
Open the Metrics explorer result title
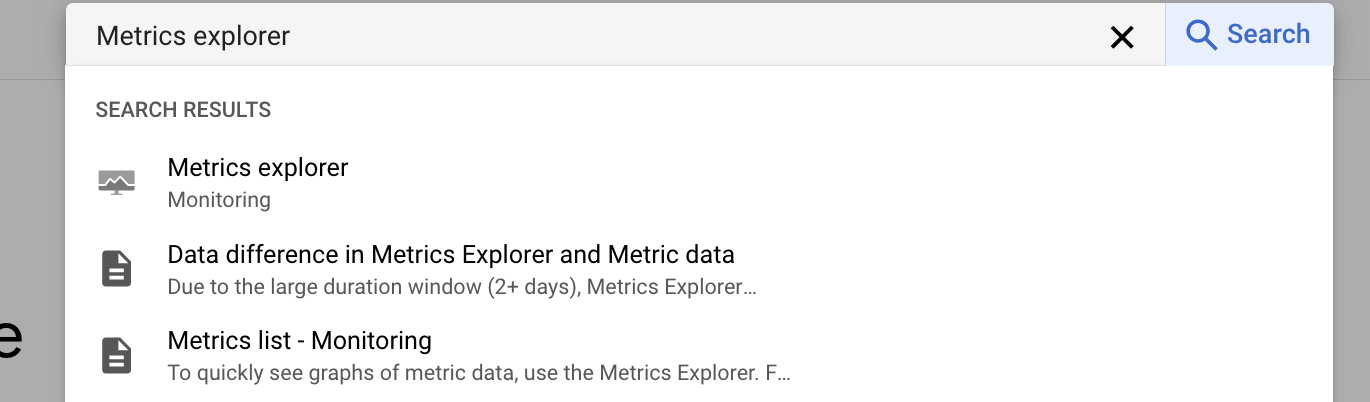coord(258,168)
